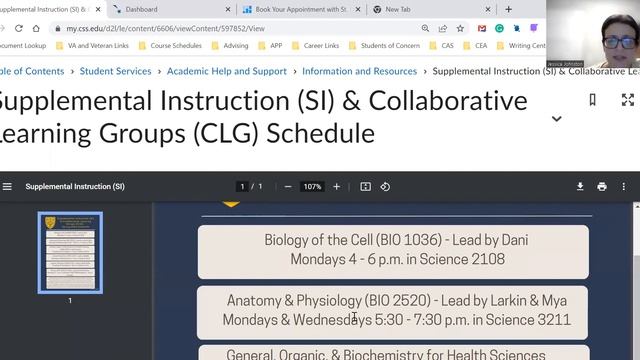Open the Grammarly extension icon
The height and width of the screenshot is (360, 640).
[499, 28]
